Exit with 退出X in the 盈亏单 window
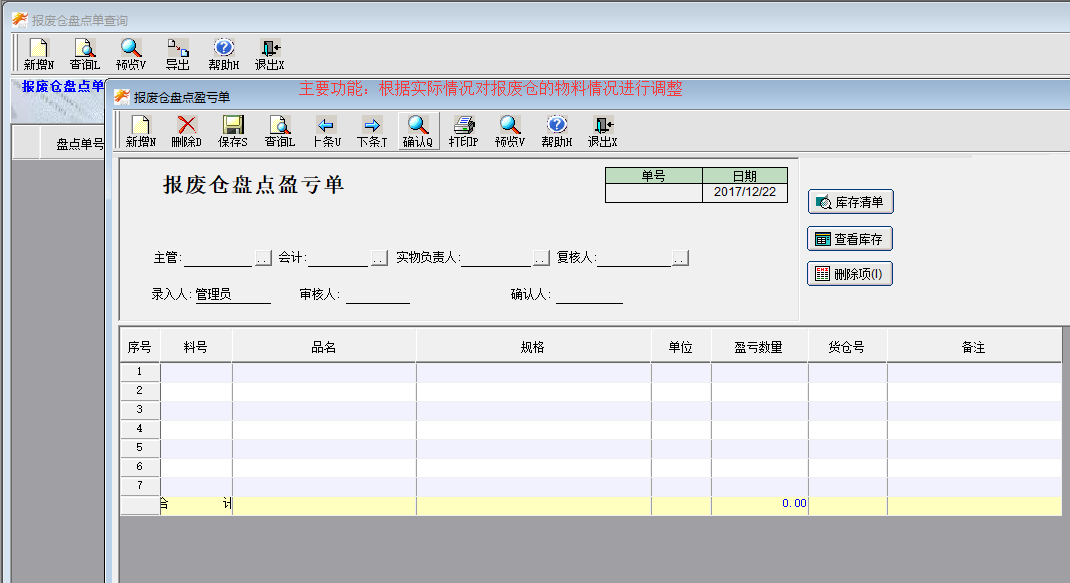 coord(603,132)
